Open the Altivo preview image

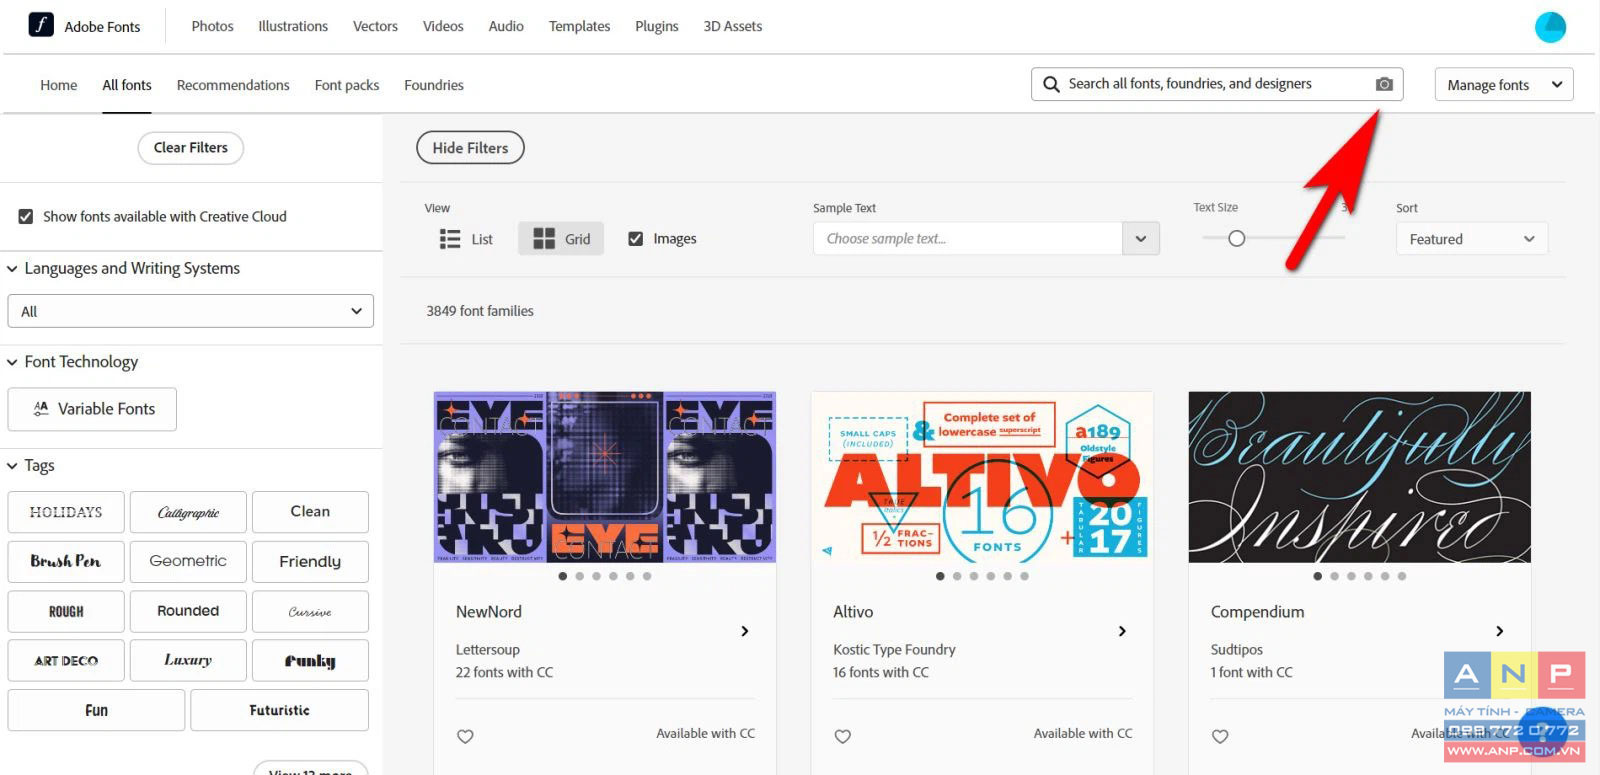[982, 477]
